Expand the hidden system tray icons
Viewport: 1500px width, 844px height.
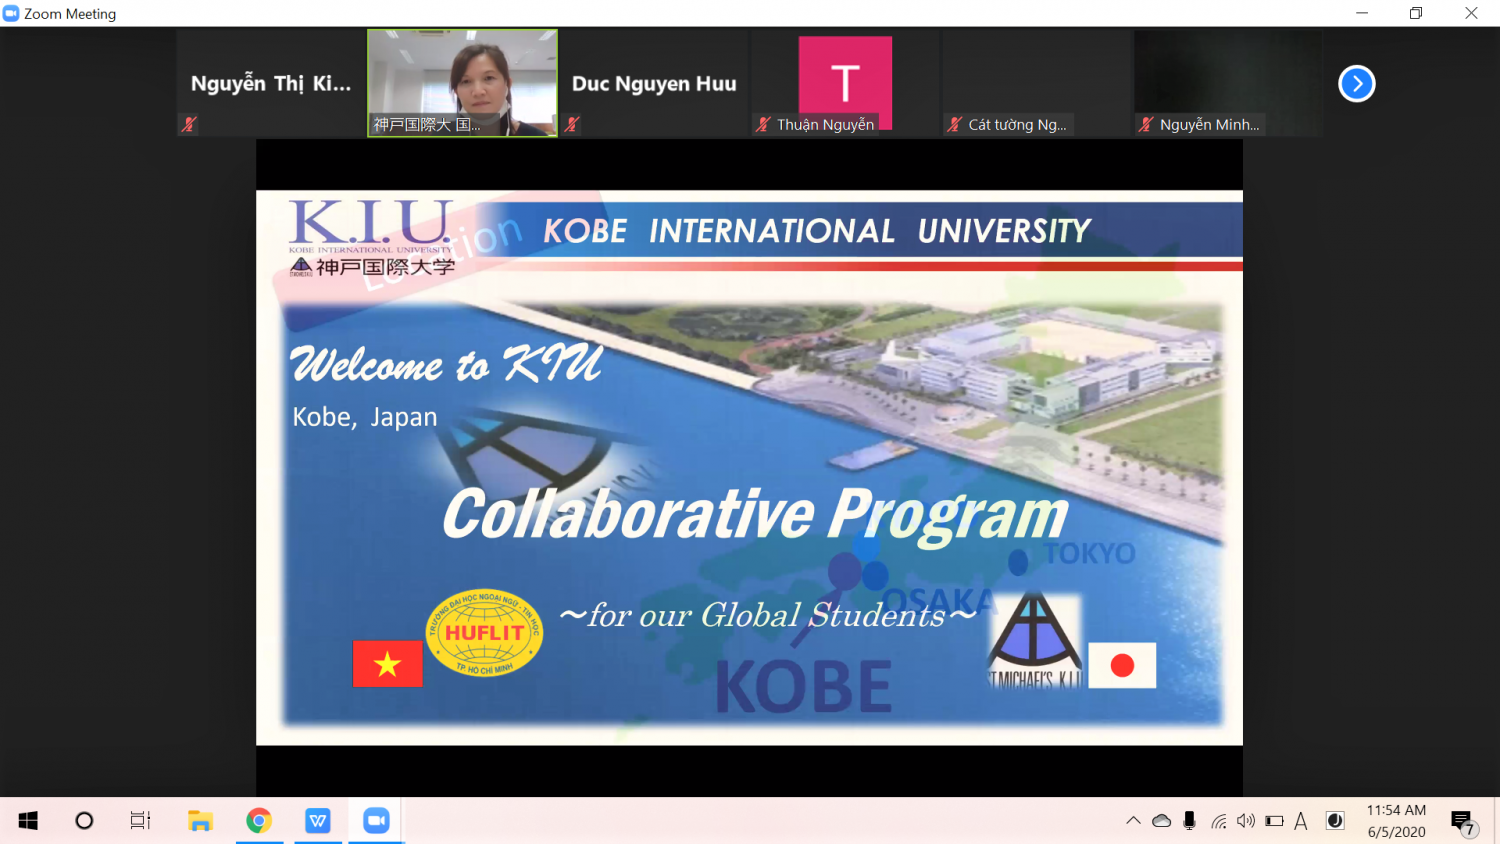coord(1133,821)
